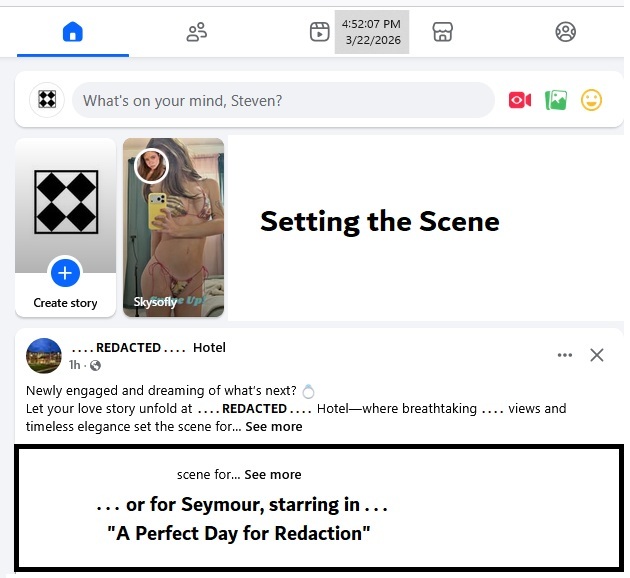Expand the three-dot options menu on hotel post
The width and height of the screenshot is (630, 578).
tap(565, 355)
